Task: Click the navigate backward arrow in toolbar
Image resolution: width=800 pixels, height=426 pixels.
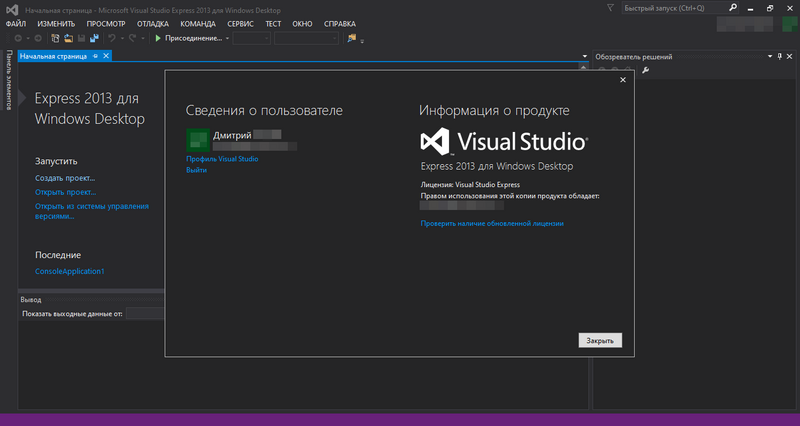Action: click(18, 38)
